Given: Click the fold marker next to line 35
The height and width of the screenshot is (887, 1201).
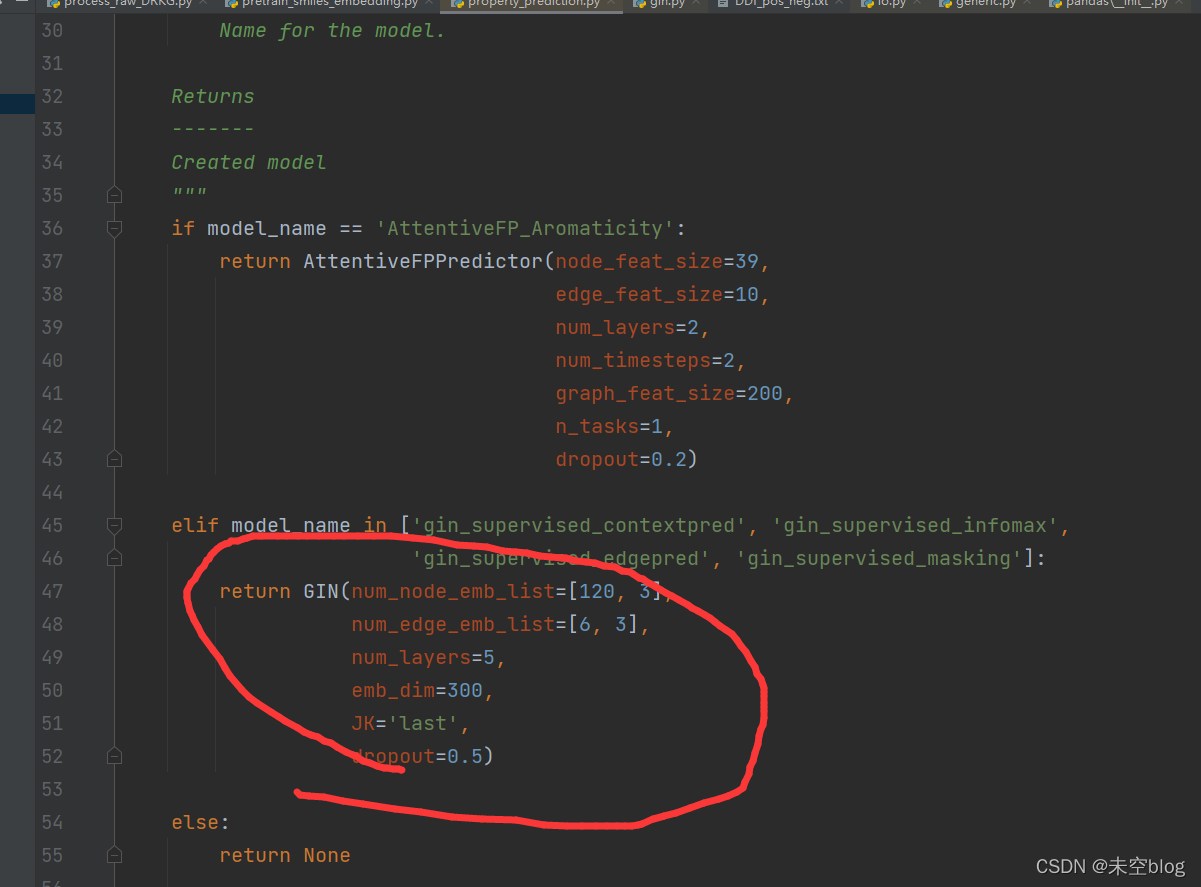Looking at the screenshot, I should pos(113,195).
